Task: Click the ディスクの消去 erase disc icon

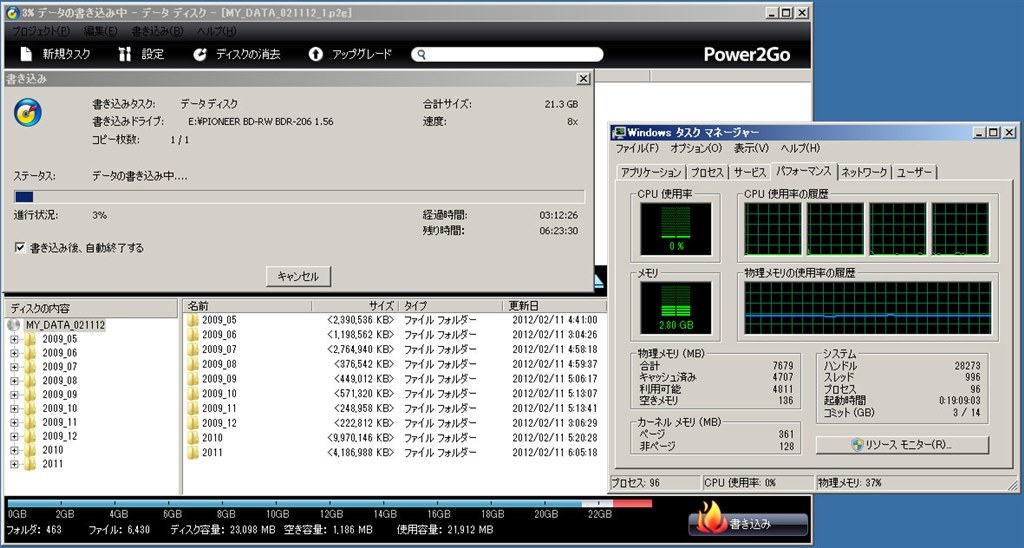Action: coord(200,54)
